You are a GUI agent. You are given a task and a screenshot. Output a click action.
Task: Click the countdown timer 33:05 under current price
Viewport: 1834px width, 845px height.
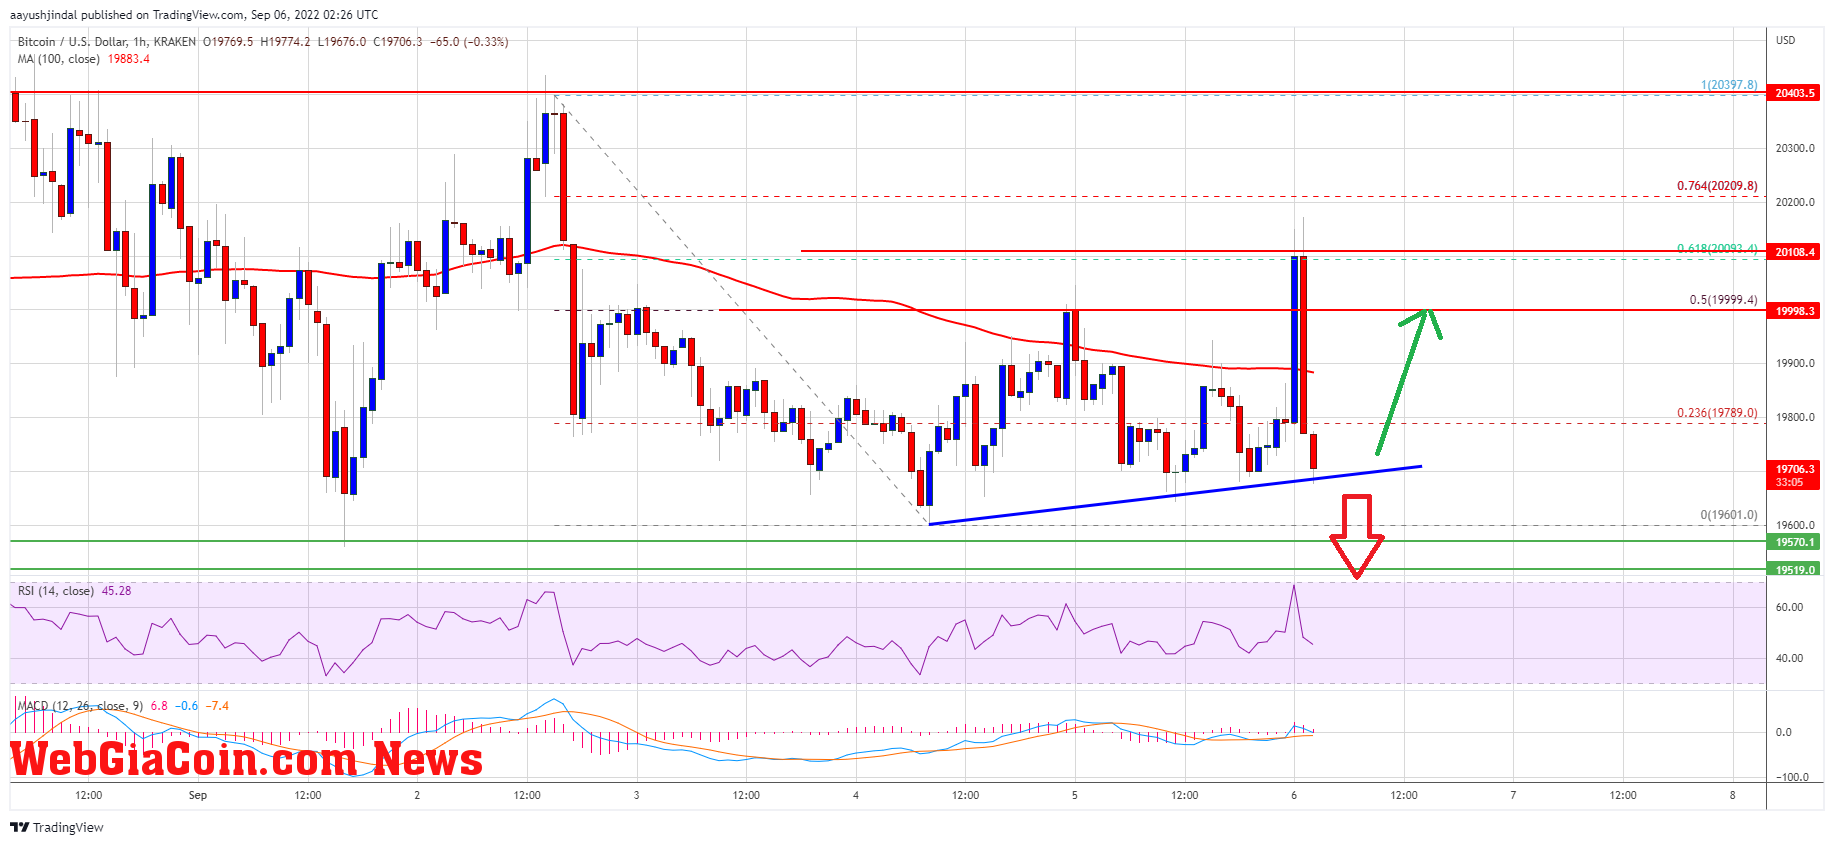click(x=1790, y=482)
